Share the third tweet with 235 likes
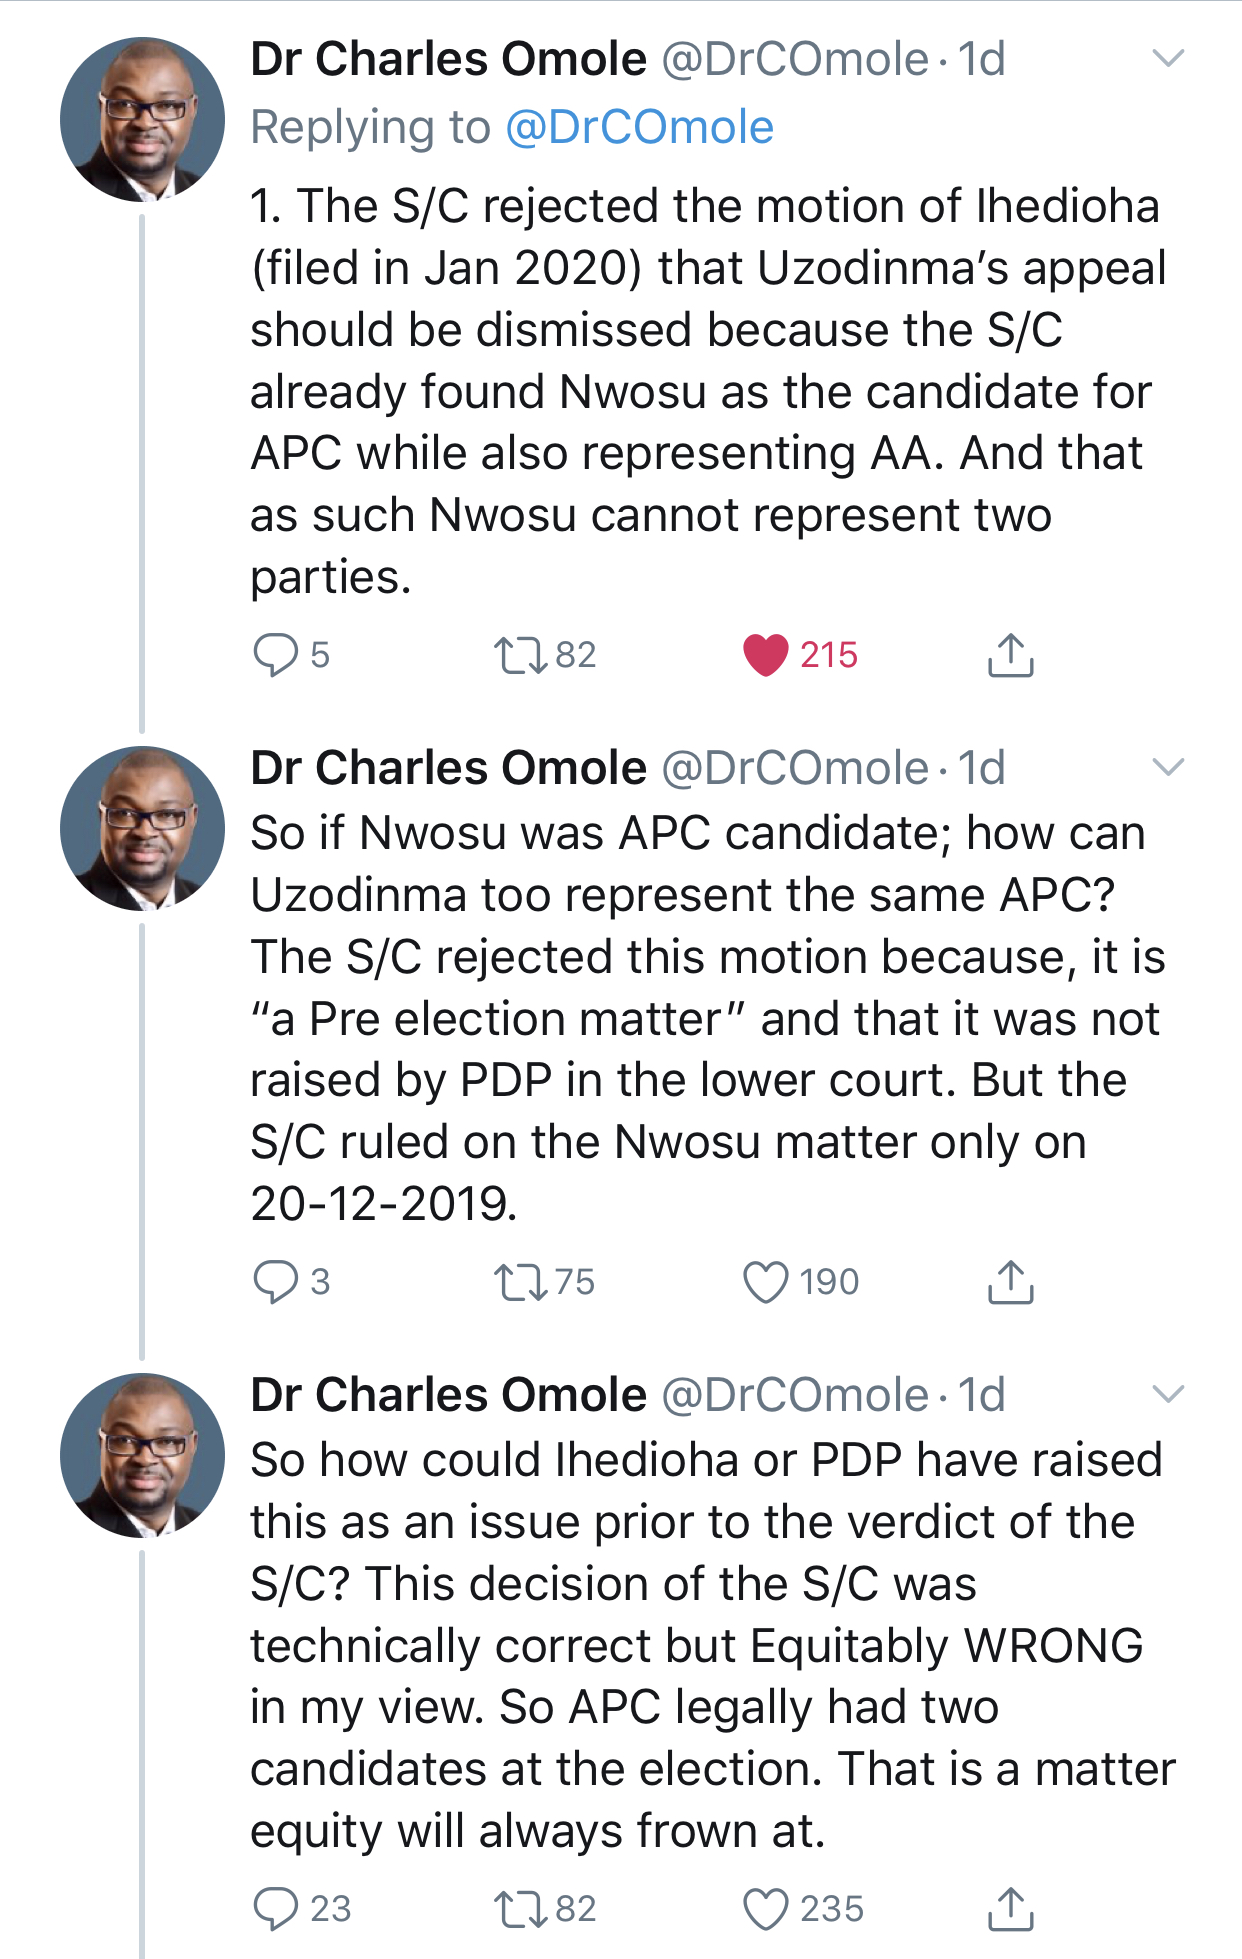The width and height of the screenshot is (1242, 1959). [1010, 1908]
